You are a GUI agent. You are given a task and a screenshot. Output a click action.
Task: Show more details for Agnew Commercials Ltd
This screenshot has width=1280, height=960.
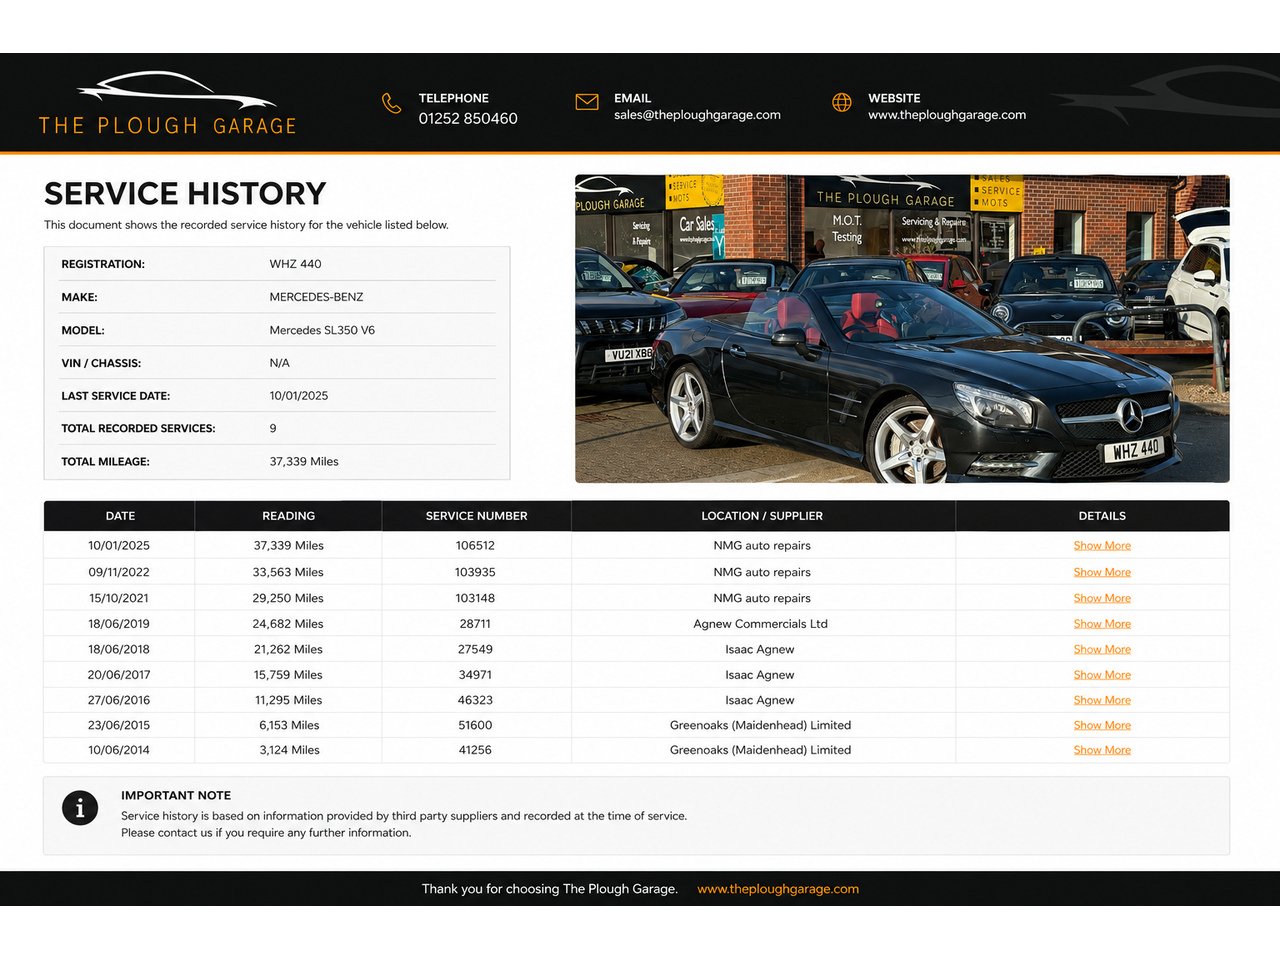tap(1102, 624)
